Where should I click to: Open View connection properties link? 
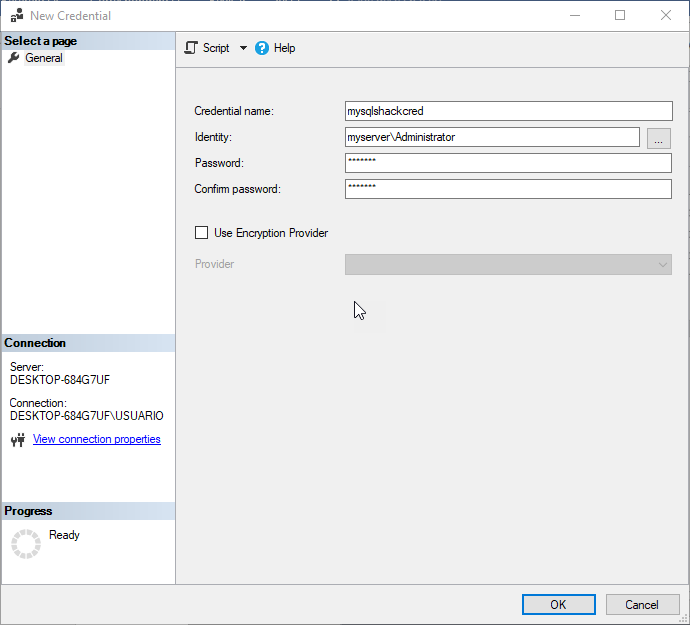tap(97, 439)
